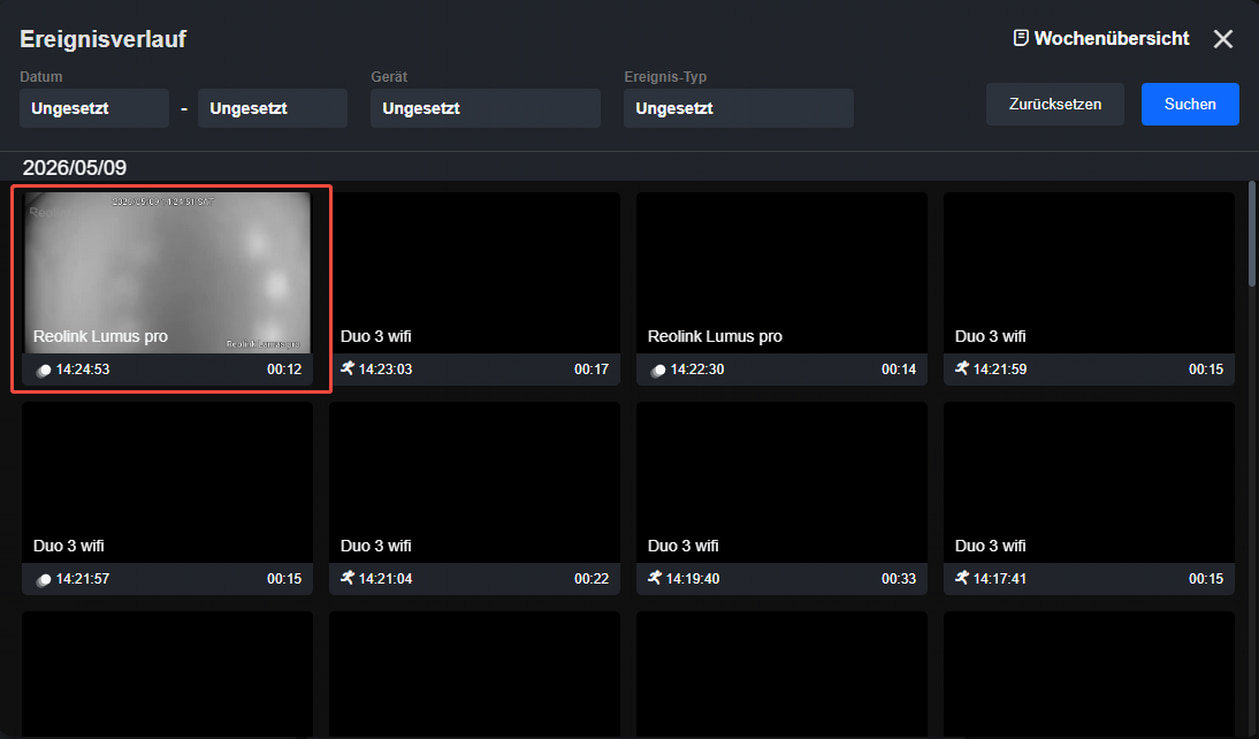Click the motion icon beside 14:23:03
1259x739 pixels.
point(347,369)
